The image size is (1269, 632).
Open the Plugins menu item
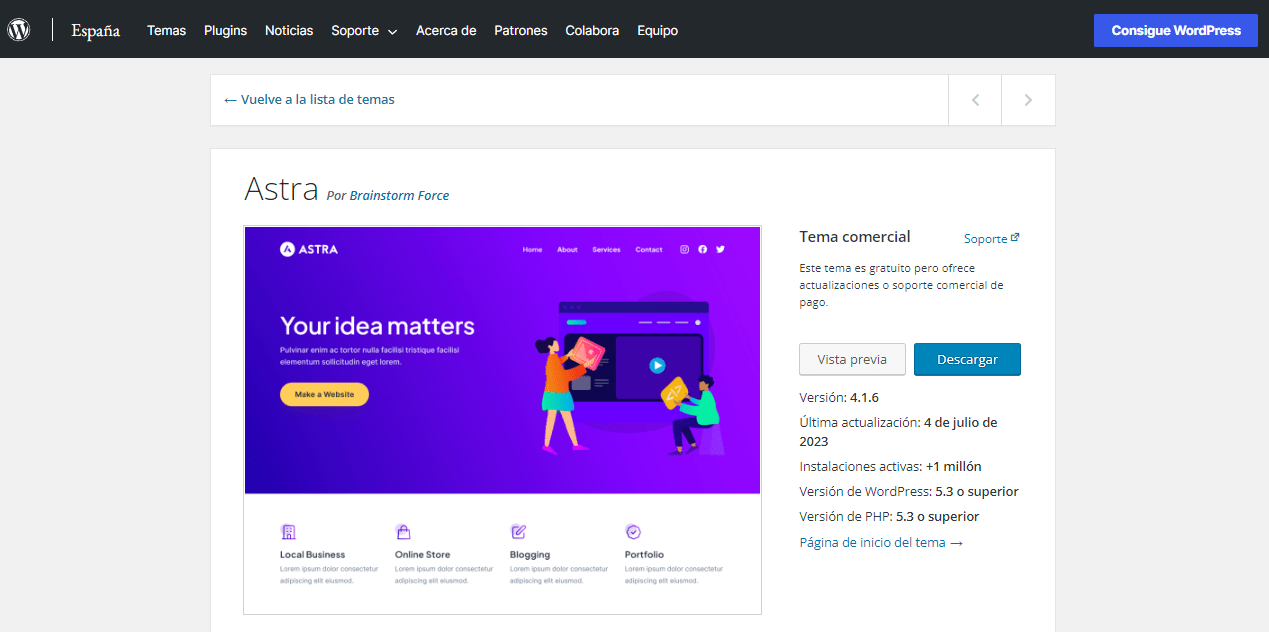[225, 30]
